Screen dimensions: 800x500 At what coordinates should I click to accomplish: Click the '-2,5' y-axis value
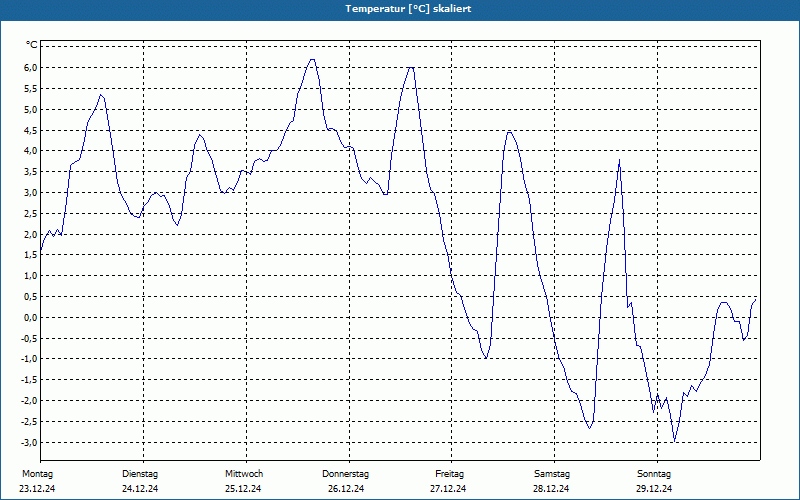tap(29, 422)
